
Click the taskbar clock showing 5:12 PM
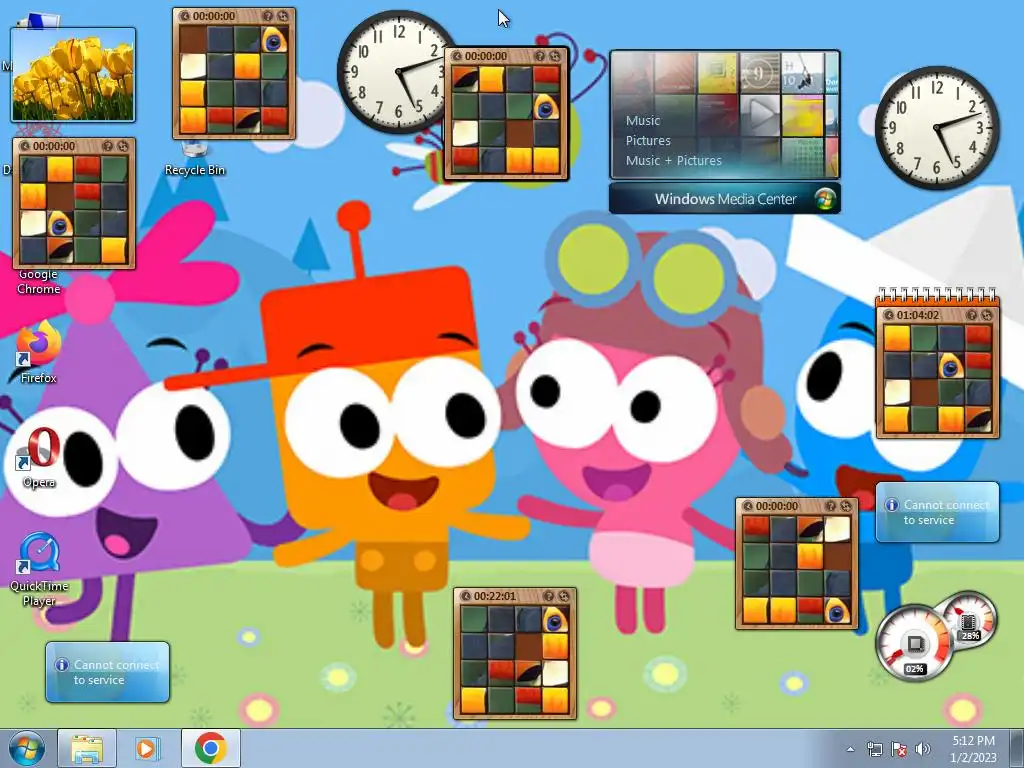pos(973,749)
